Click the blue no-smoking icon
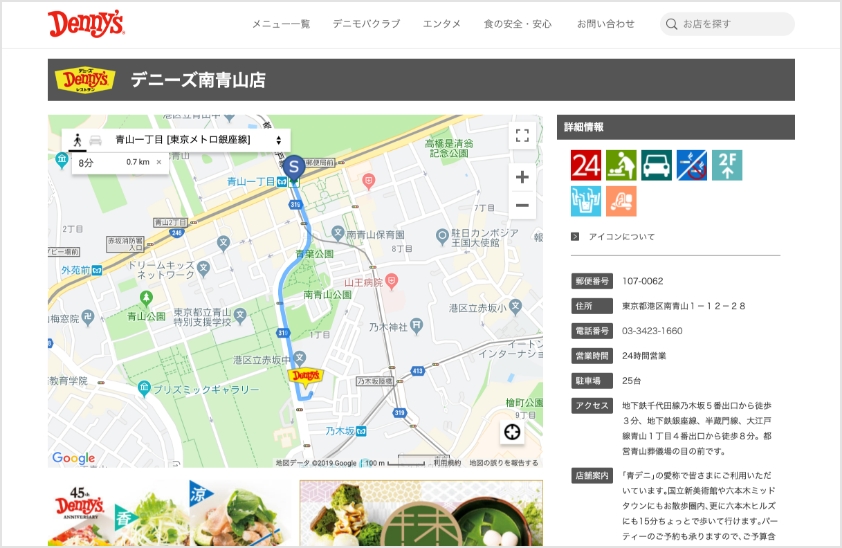 pyautogui.click(x=692, y=165)
